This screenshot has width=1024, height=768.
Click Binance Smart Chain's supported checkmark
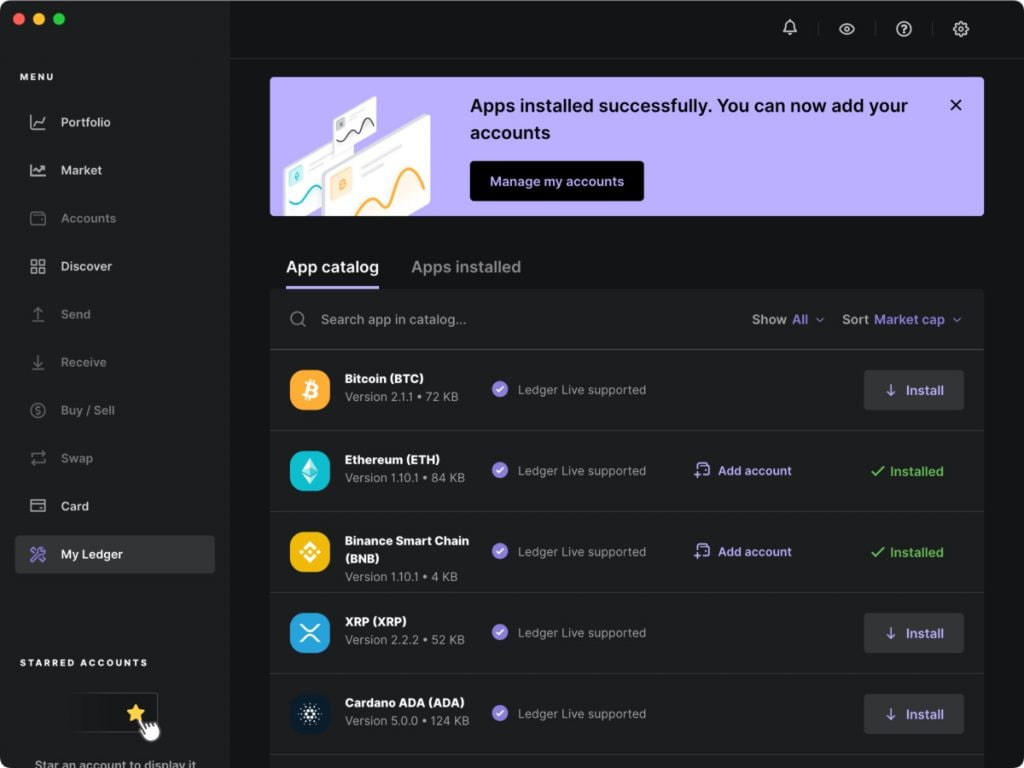point(500,552)
